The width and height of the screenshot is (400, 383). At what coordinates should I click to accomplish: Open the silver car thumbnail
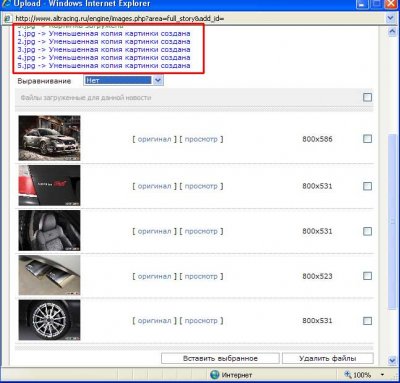coord(49,138)
